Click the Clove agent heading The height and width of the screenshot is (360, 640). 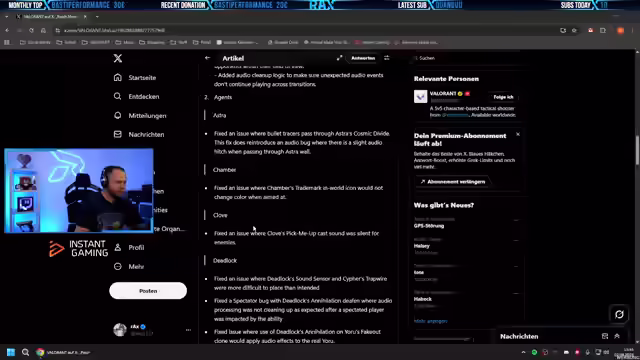click(x=220, y=215)
